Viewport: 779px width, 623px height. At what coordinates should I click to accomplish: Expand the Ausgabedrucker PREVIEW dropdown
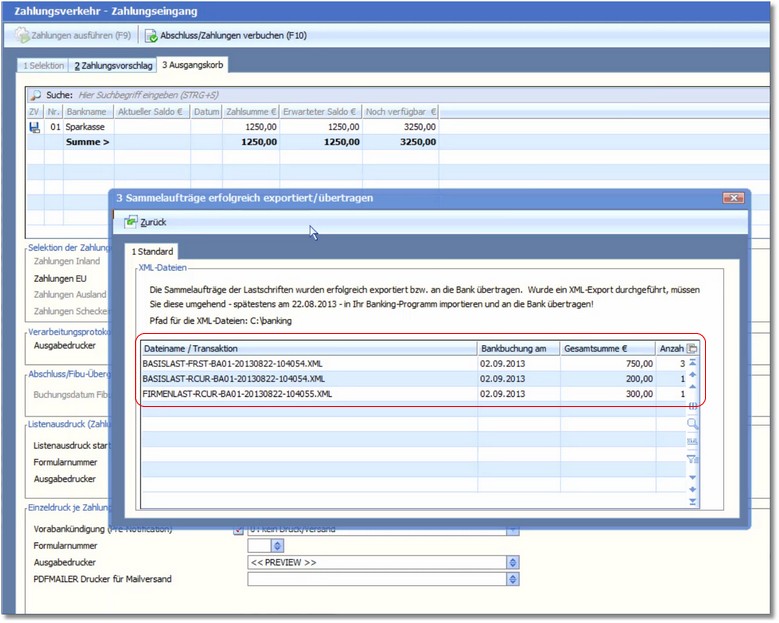513,562
